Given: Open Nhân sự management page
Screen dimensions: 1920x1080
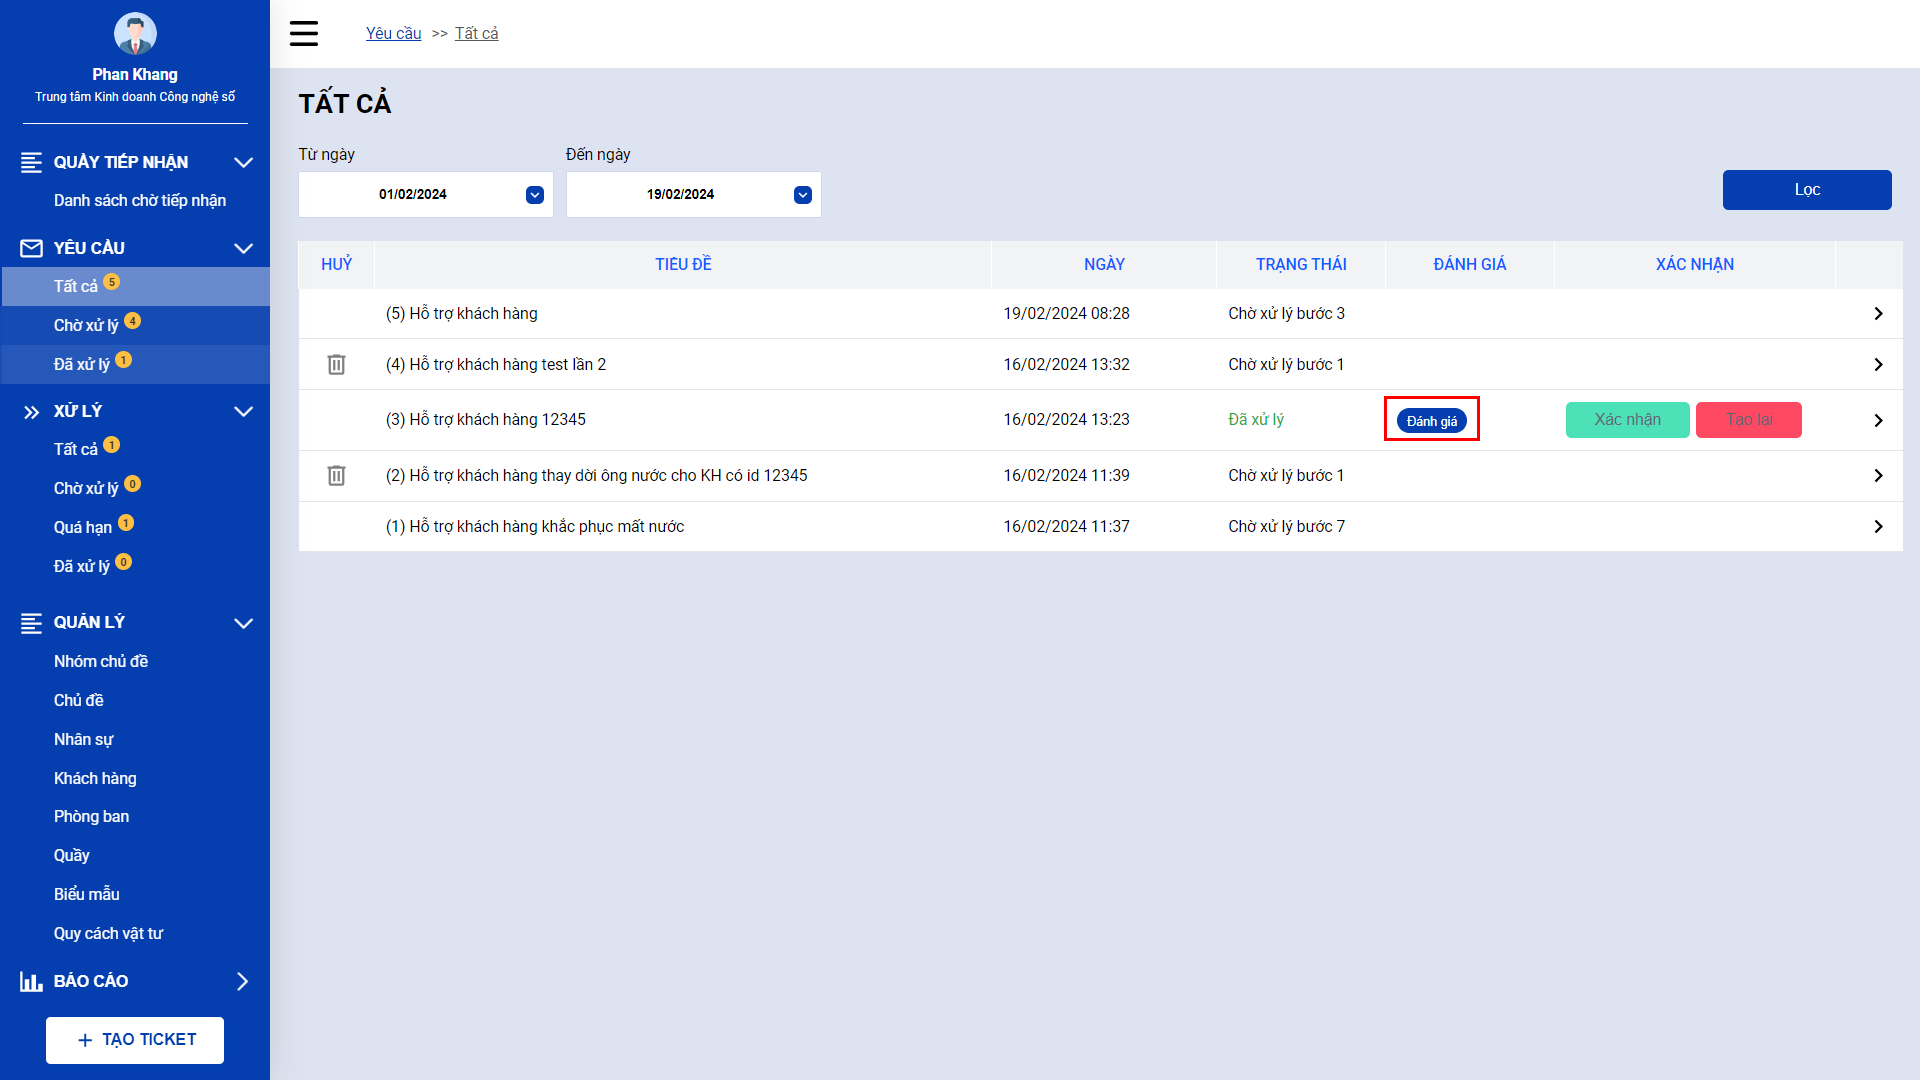Looking at the screenshot, I should (84, 740).
